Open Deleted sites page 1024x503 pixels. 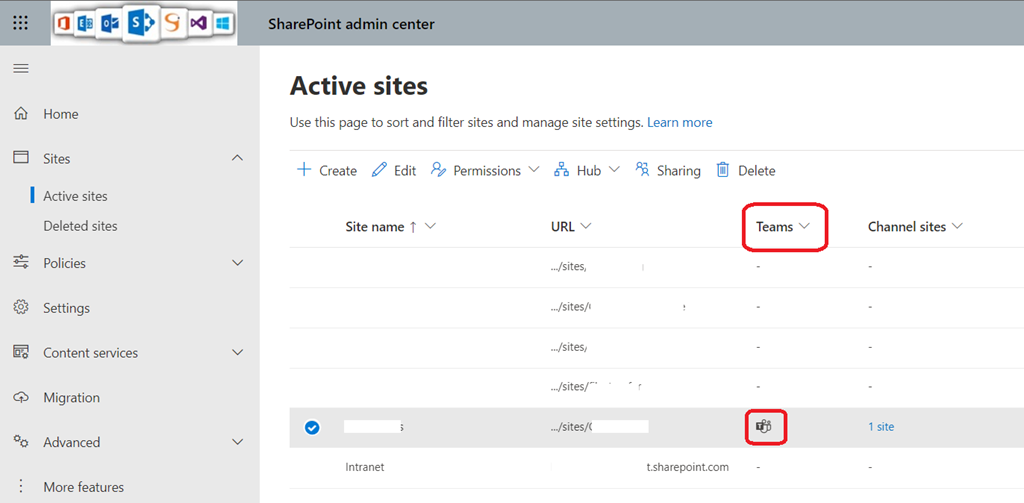pyautogui.click(x=80, y=226)
